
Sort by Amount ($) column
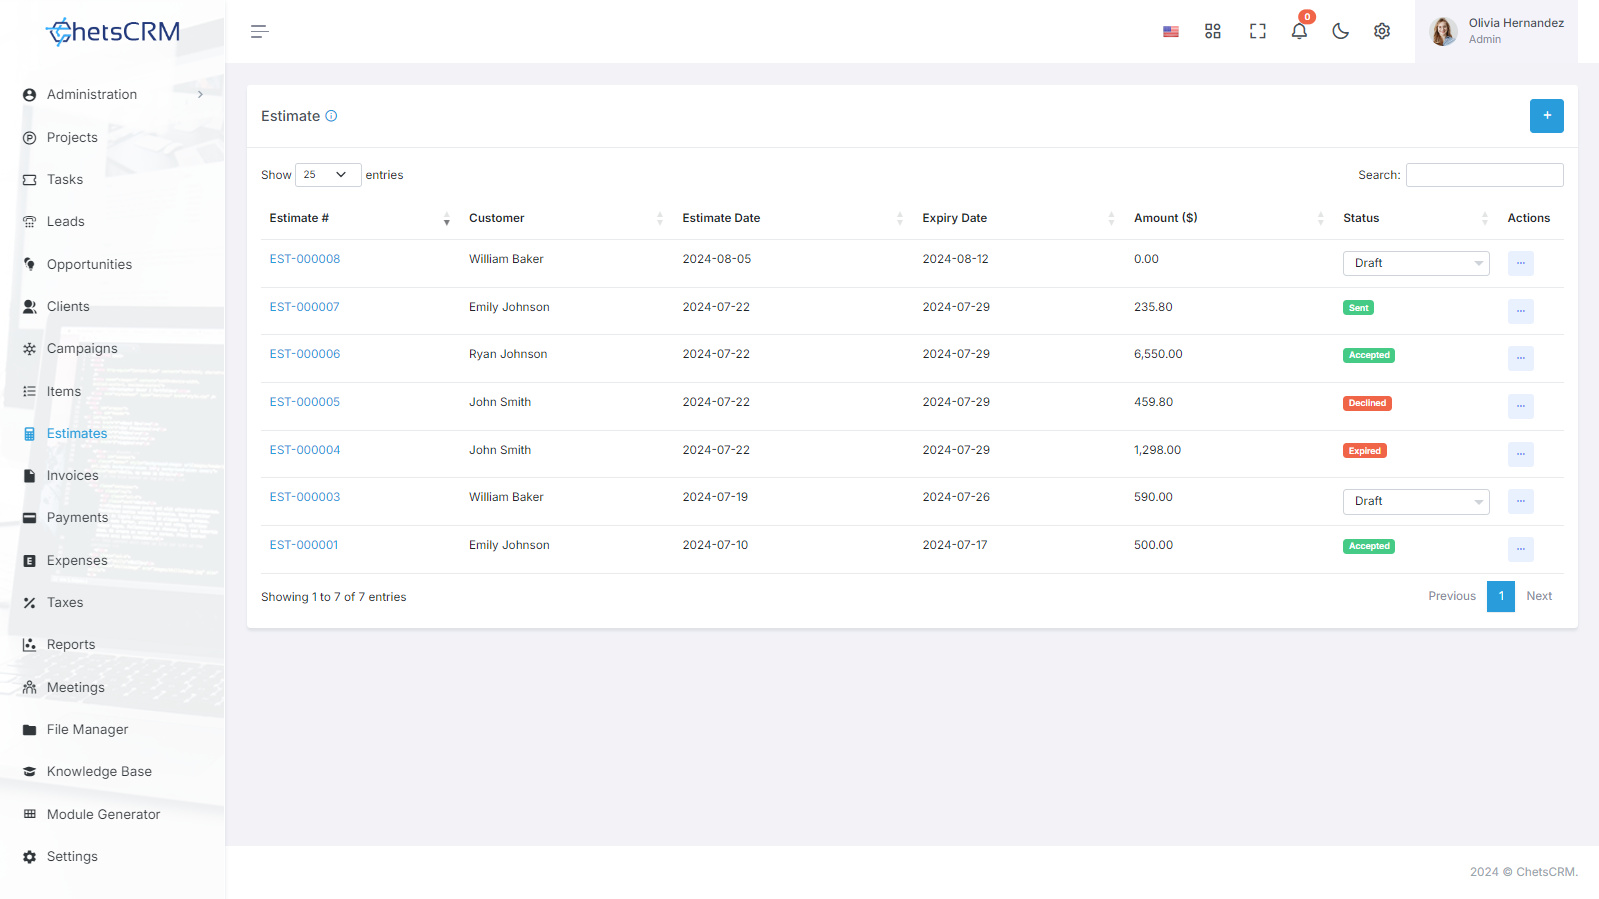click(x=1228, y=218)
